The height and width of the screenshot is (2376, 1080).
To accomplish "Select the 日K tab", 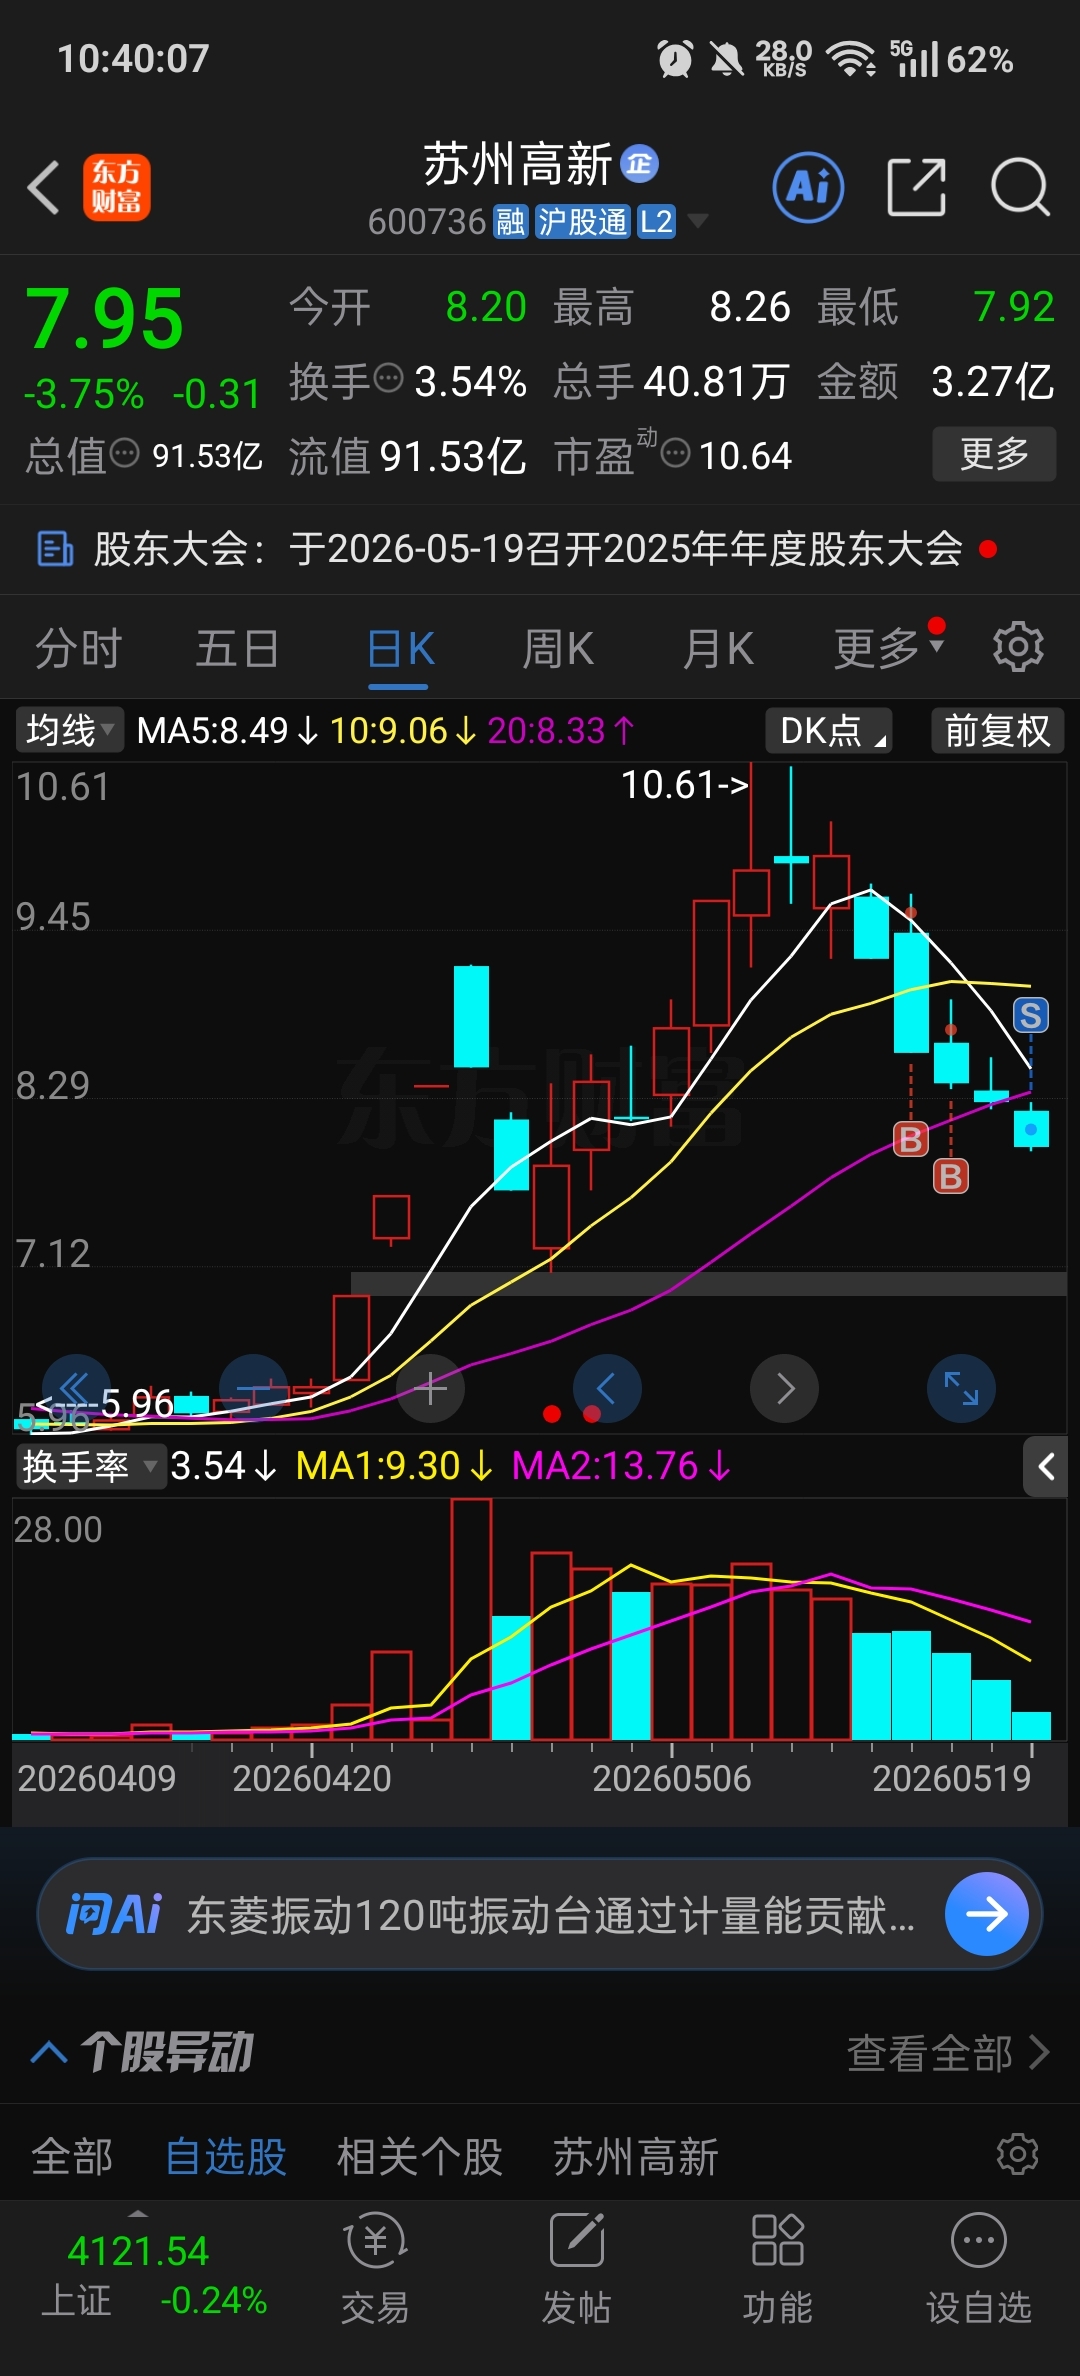I will [x=400, y=648].
